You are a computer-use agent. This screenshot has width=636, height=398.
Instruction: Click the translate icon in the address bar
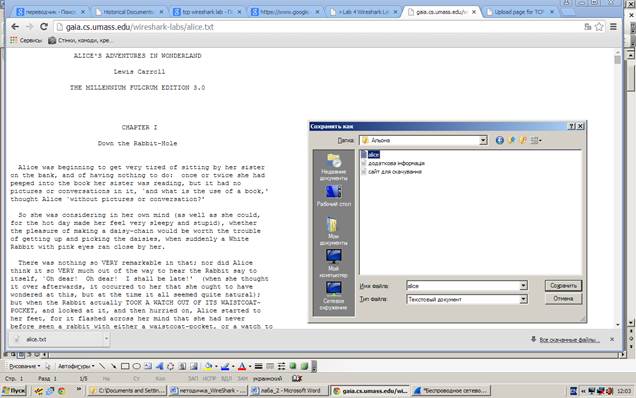click(587, 27)
